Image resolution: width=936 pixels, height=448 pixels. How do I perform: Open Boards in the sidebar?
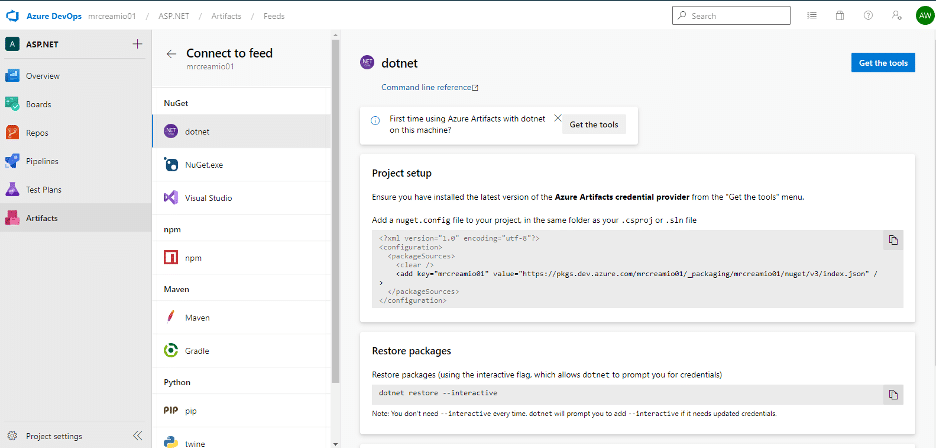coord(76,104)
